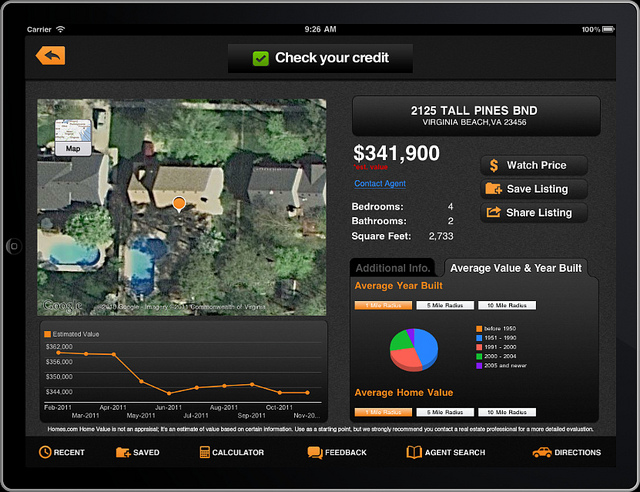
Task: Tap the Share Listing button
Action: pyautogui.click(x=534, y=213)
